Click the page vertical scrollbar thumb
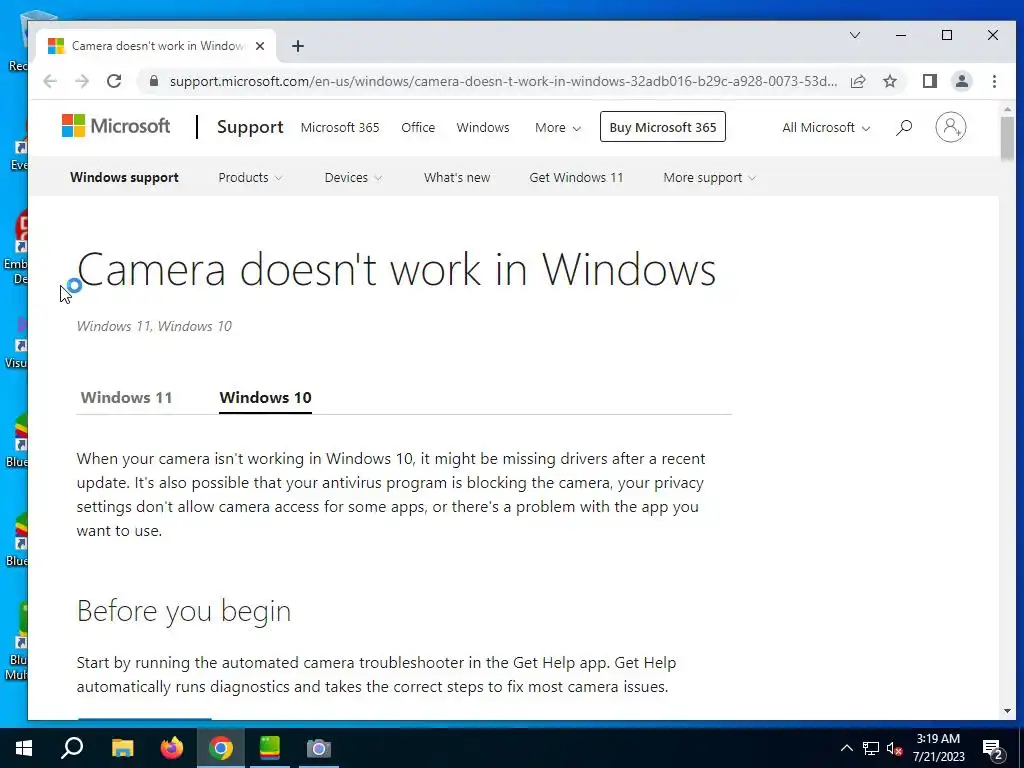Viewport: 1024px width, 768px height. click(x=1006, y=138)
